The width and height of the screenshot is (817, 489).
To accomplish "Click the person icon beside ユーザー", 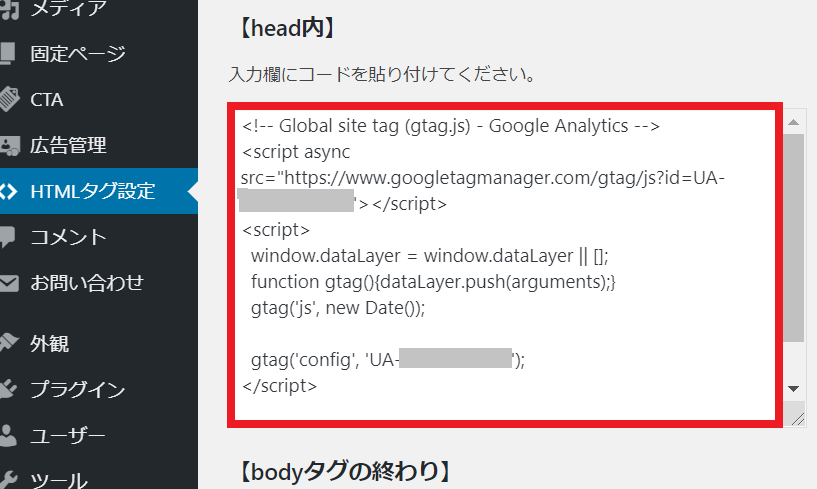I will pos(8,436).
